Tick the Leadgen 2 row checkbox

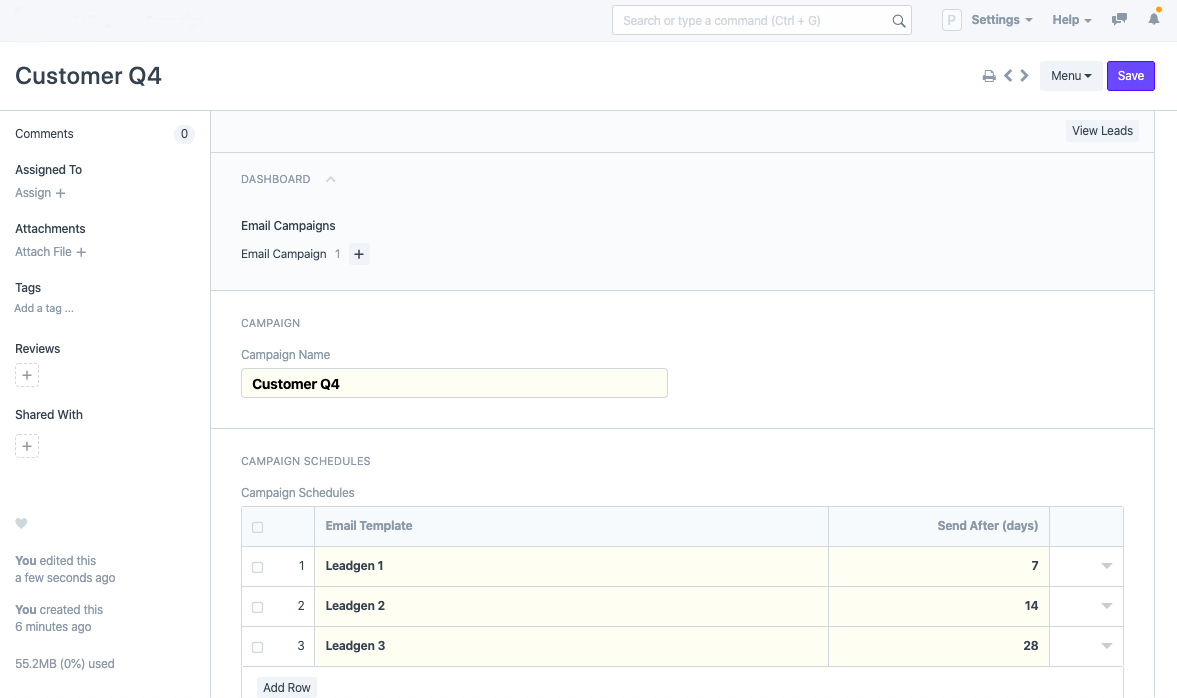[x=257, y=607]
